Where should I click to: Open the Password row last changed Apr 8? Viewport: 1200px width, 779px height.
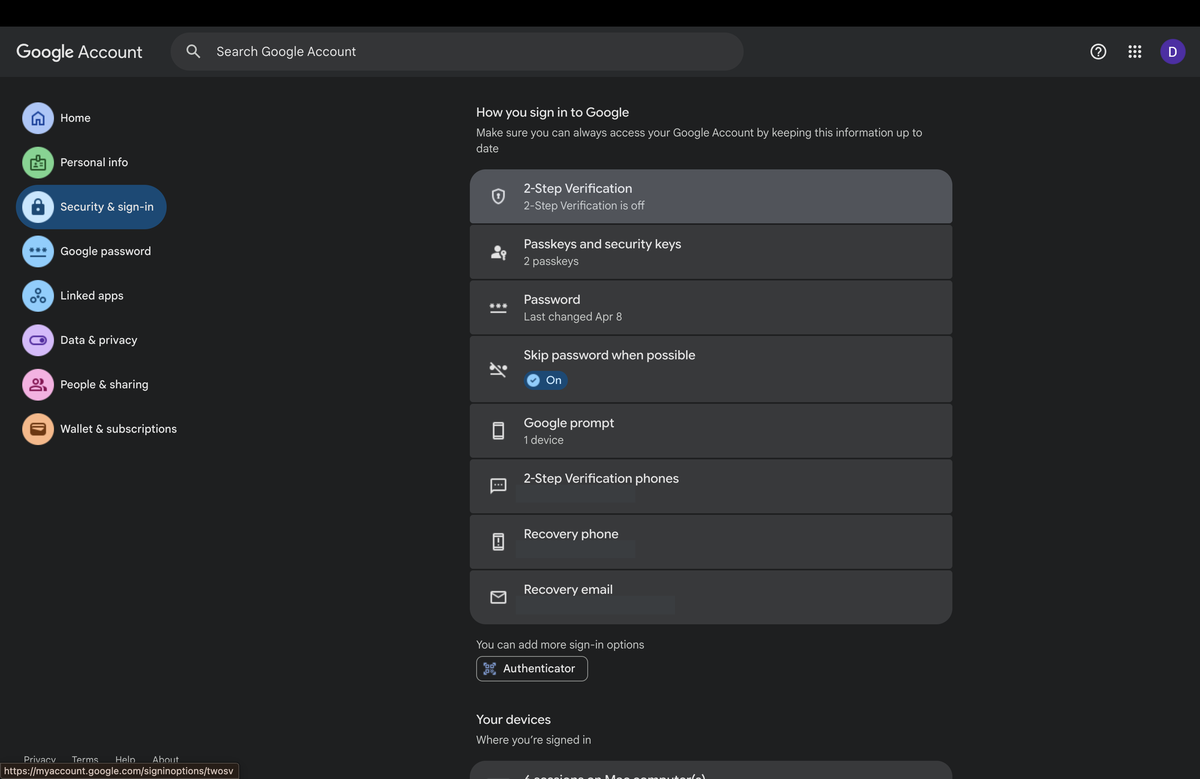pyautogui.click(x=711, y=307)
